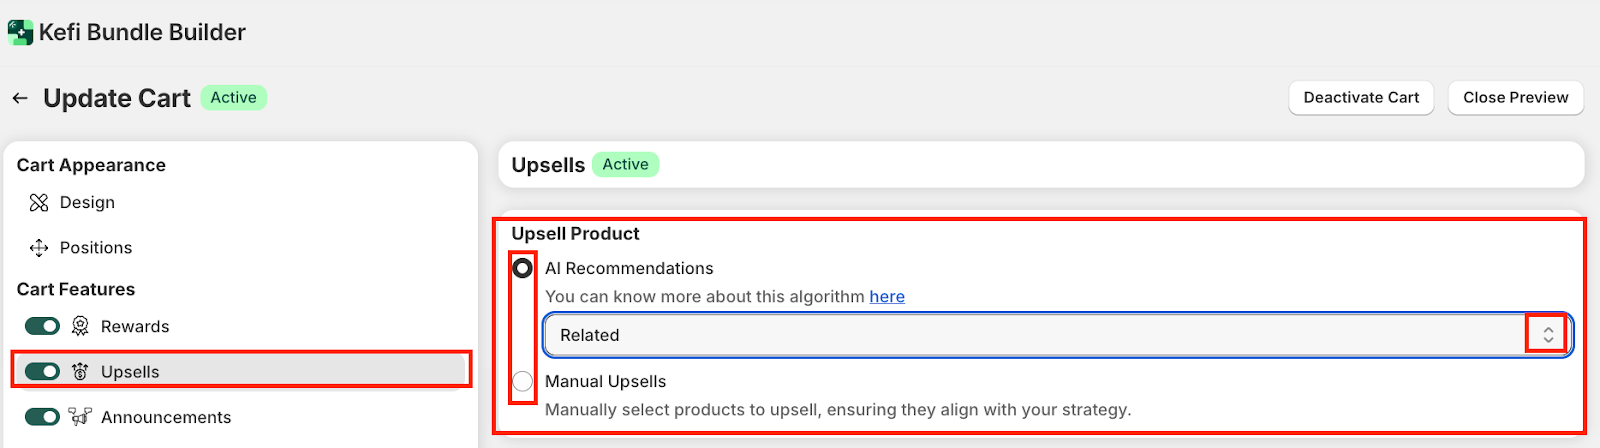Click the Positions move icon
Image resolution: width=1600 pixels, height=448 pixels.
[x=39, y=248]
